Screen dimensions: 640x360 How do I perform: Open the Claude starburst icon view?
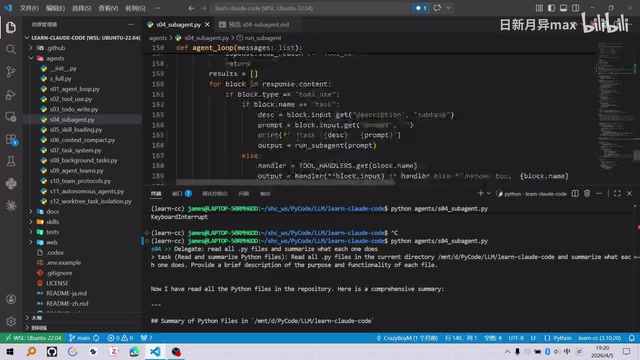tap(11, 205)
